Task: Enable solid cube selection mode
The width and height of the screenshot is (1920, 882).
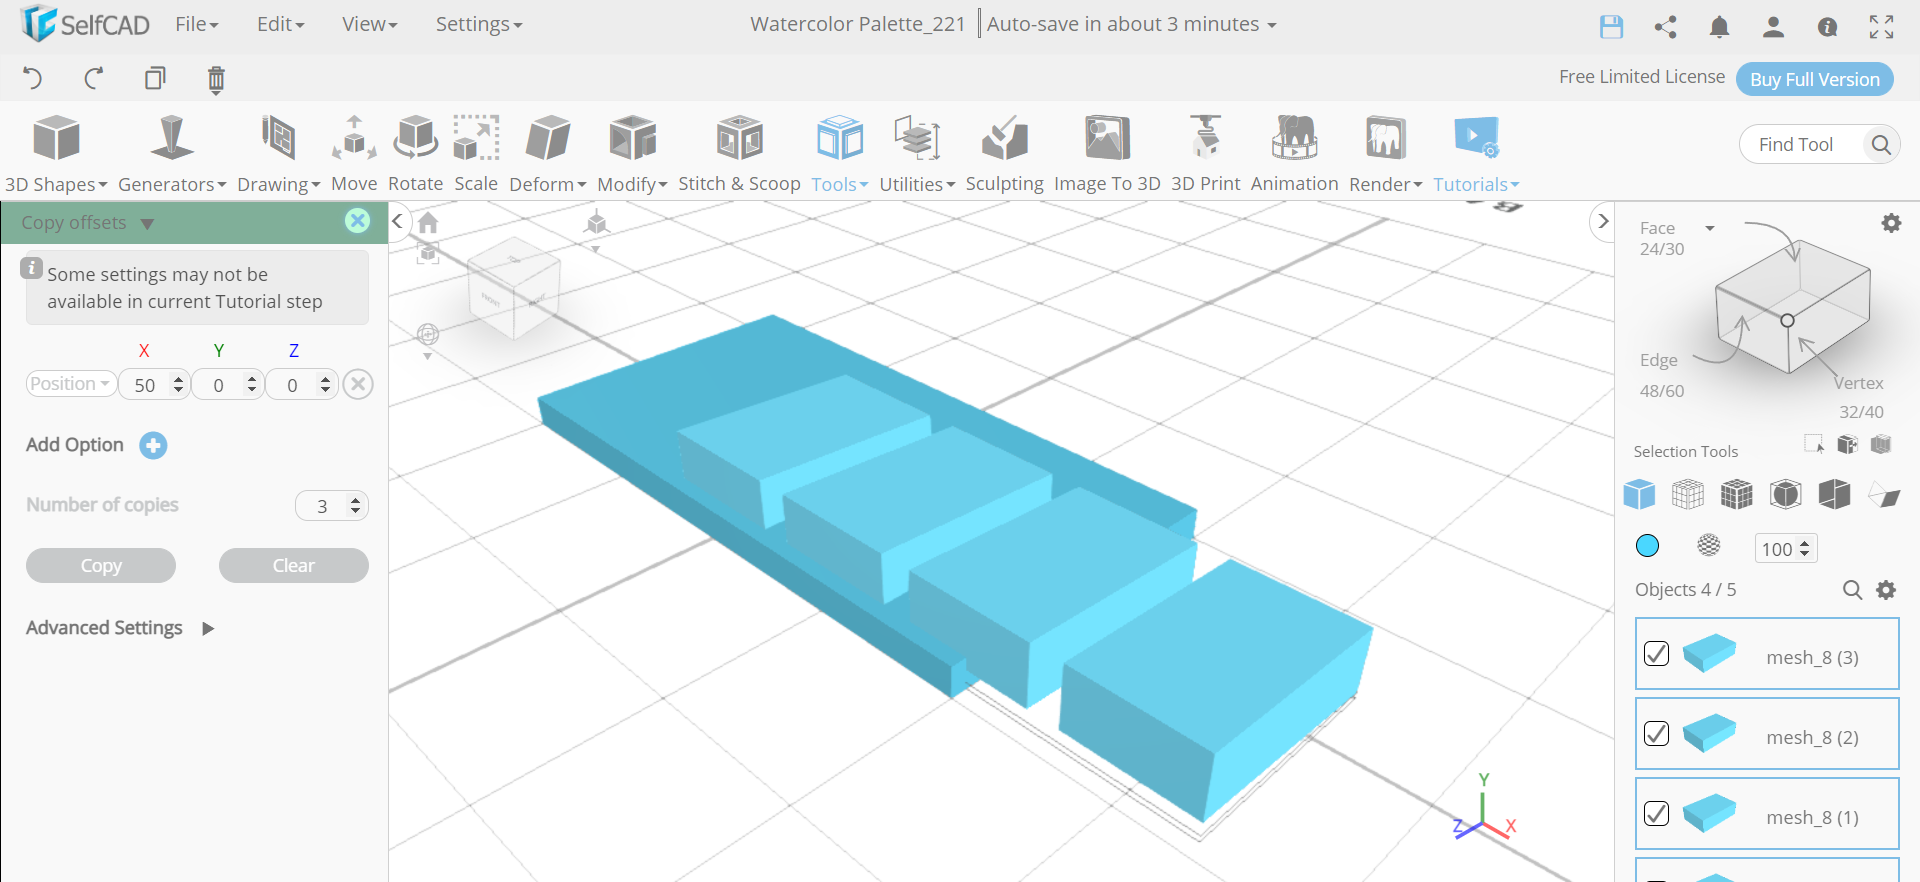Action: pyautogui.click(x=1639, y=494)
